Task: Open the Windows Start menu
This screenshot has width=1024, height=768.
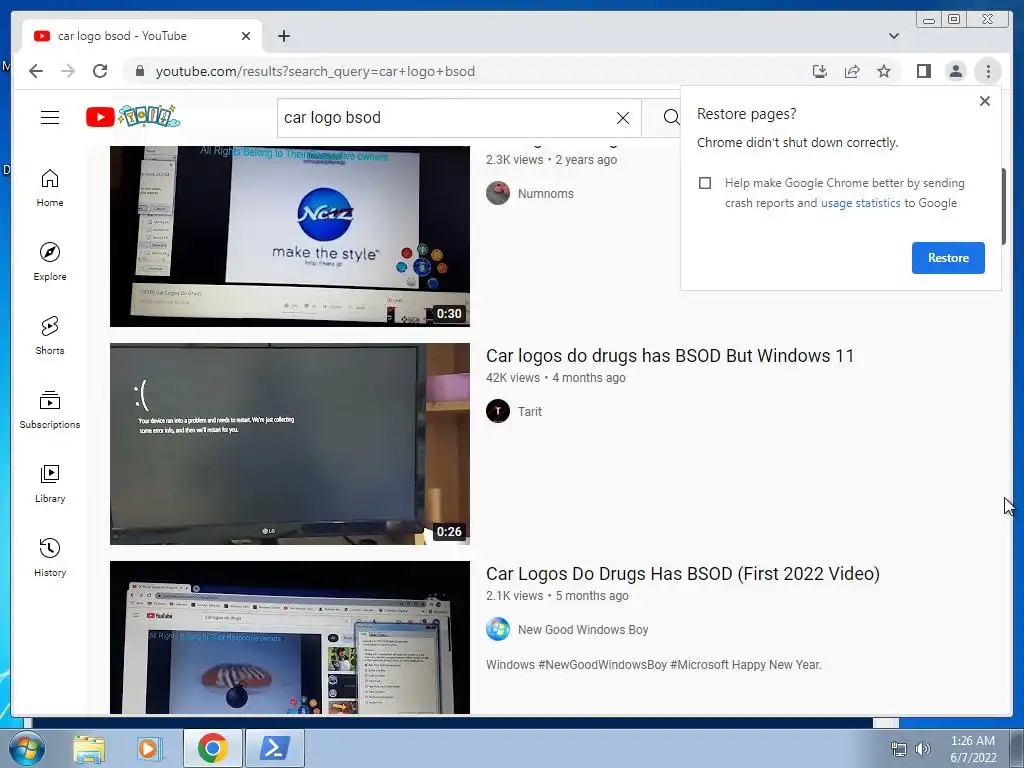Action: 26,749
